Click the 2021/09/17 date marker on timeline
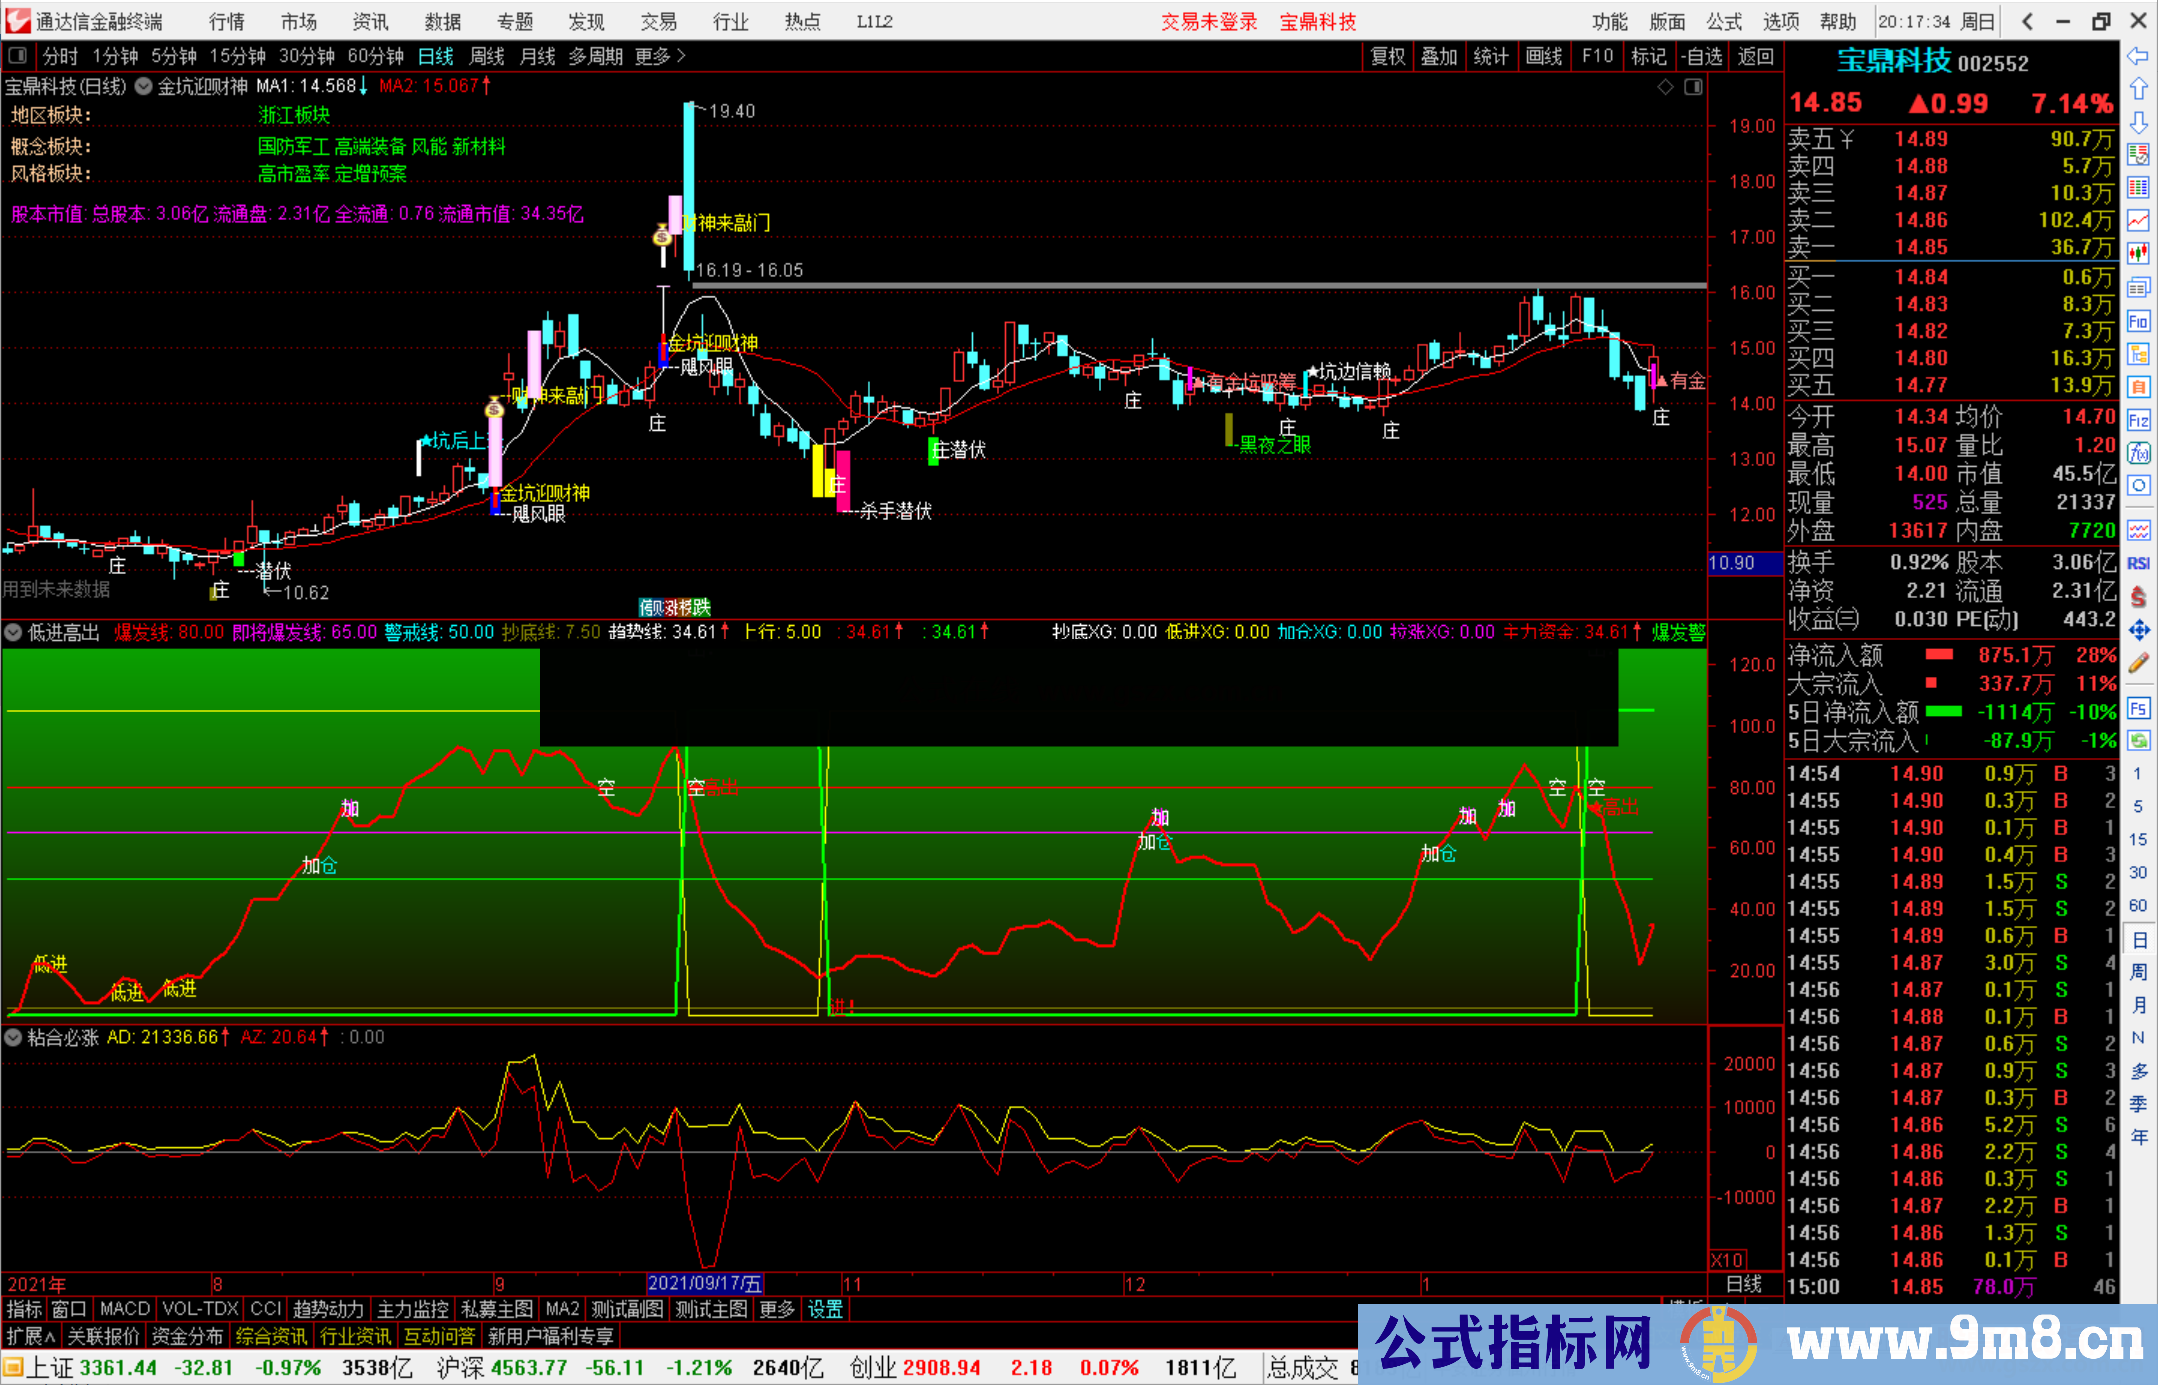2158x1385 pixels. pos(705,1283)
